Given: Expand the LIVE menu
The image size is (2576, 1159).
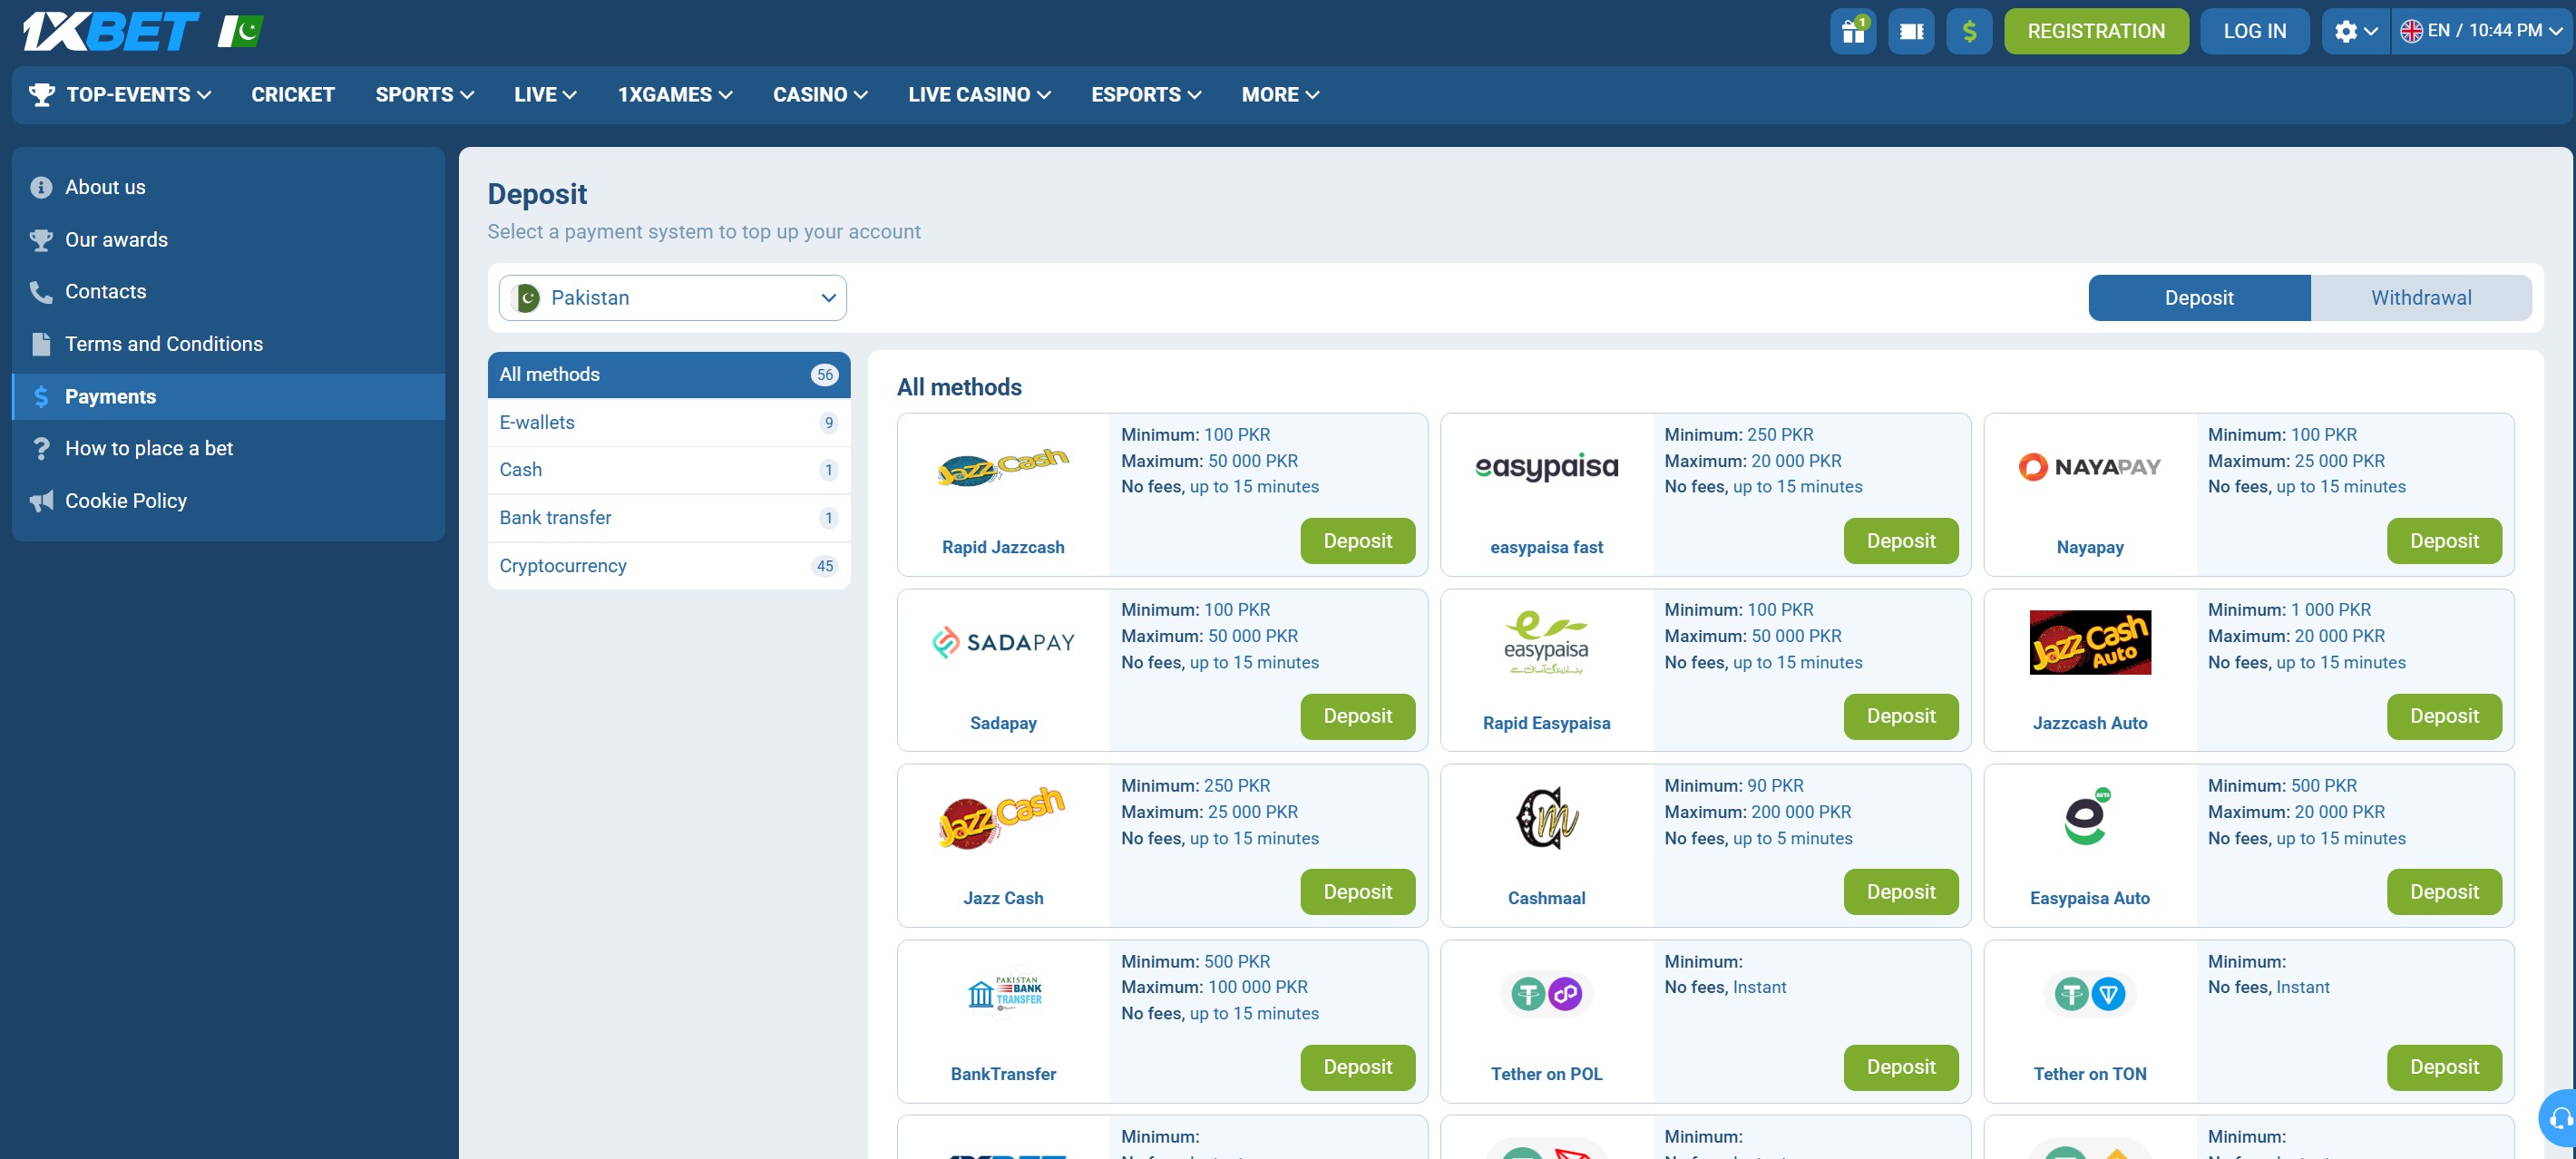Looking at the screenshot, I should tap(545, 95).
